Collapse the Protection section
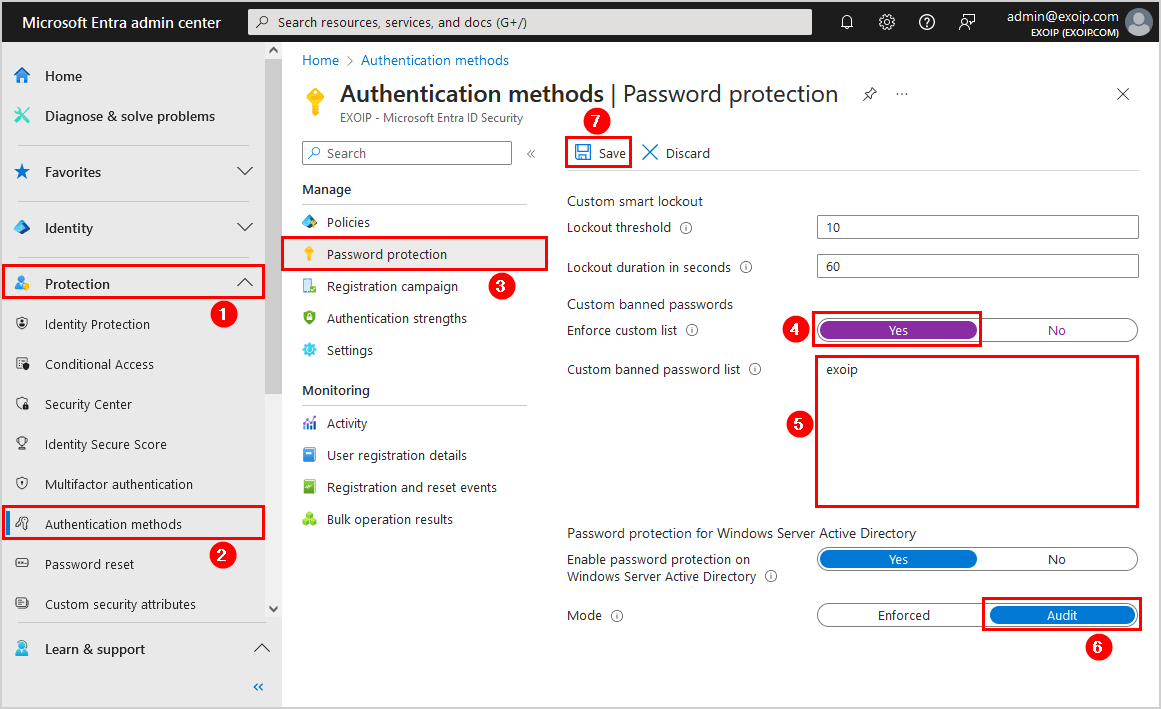The image size is (1161, 709). 244,284
